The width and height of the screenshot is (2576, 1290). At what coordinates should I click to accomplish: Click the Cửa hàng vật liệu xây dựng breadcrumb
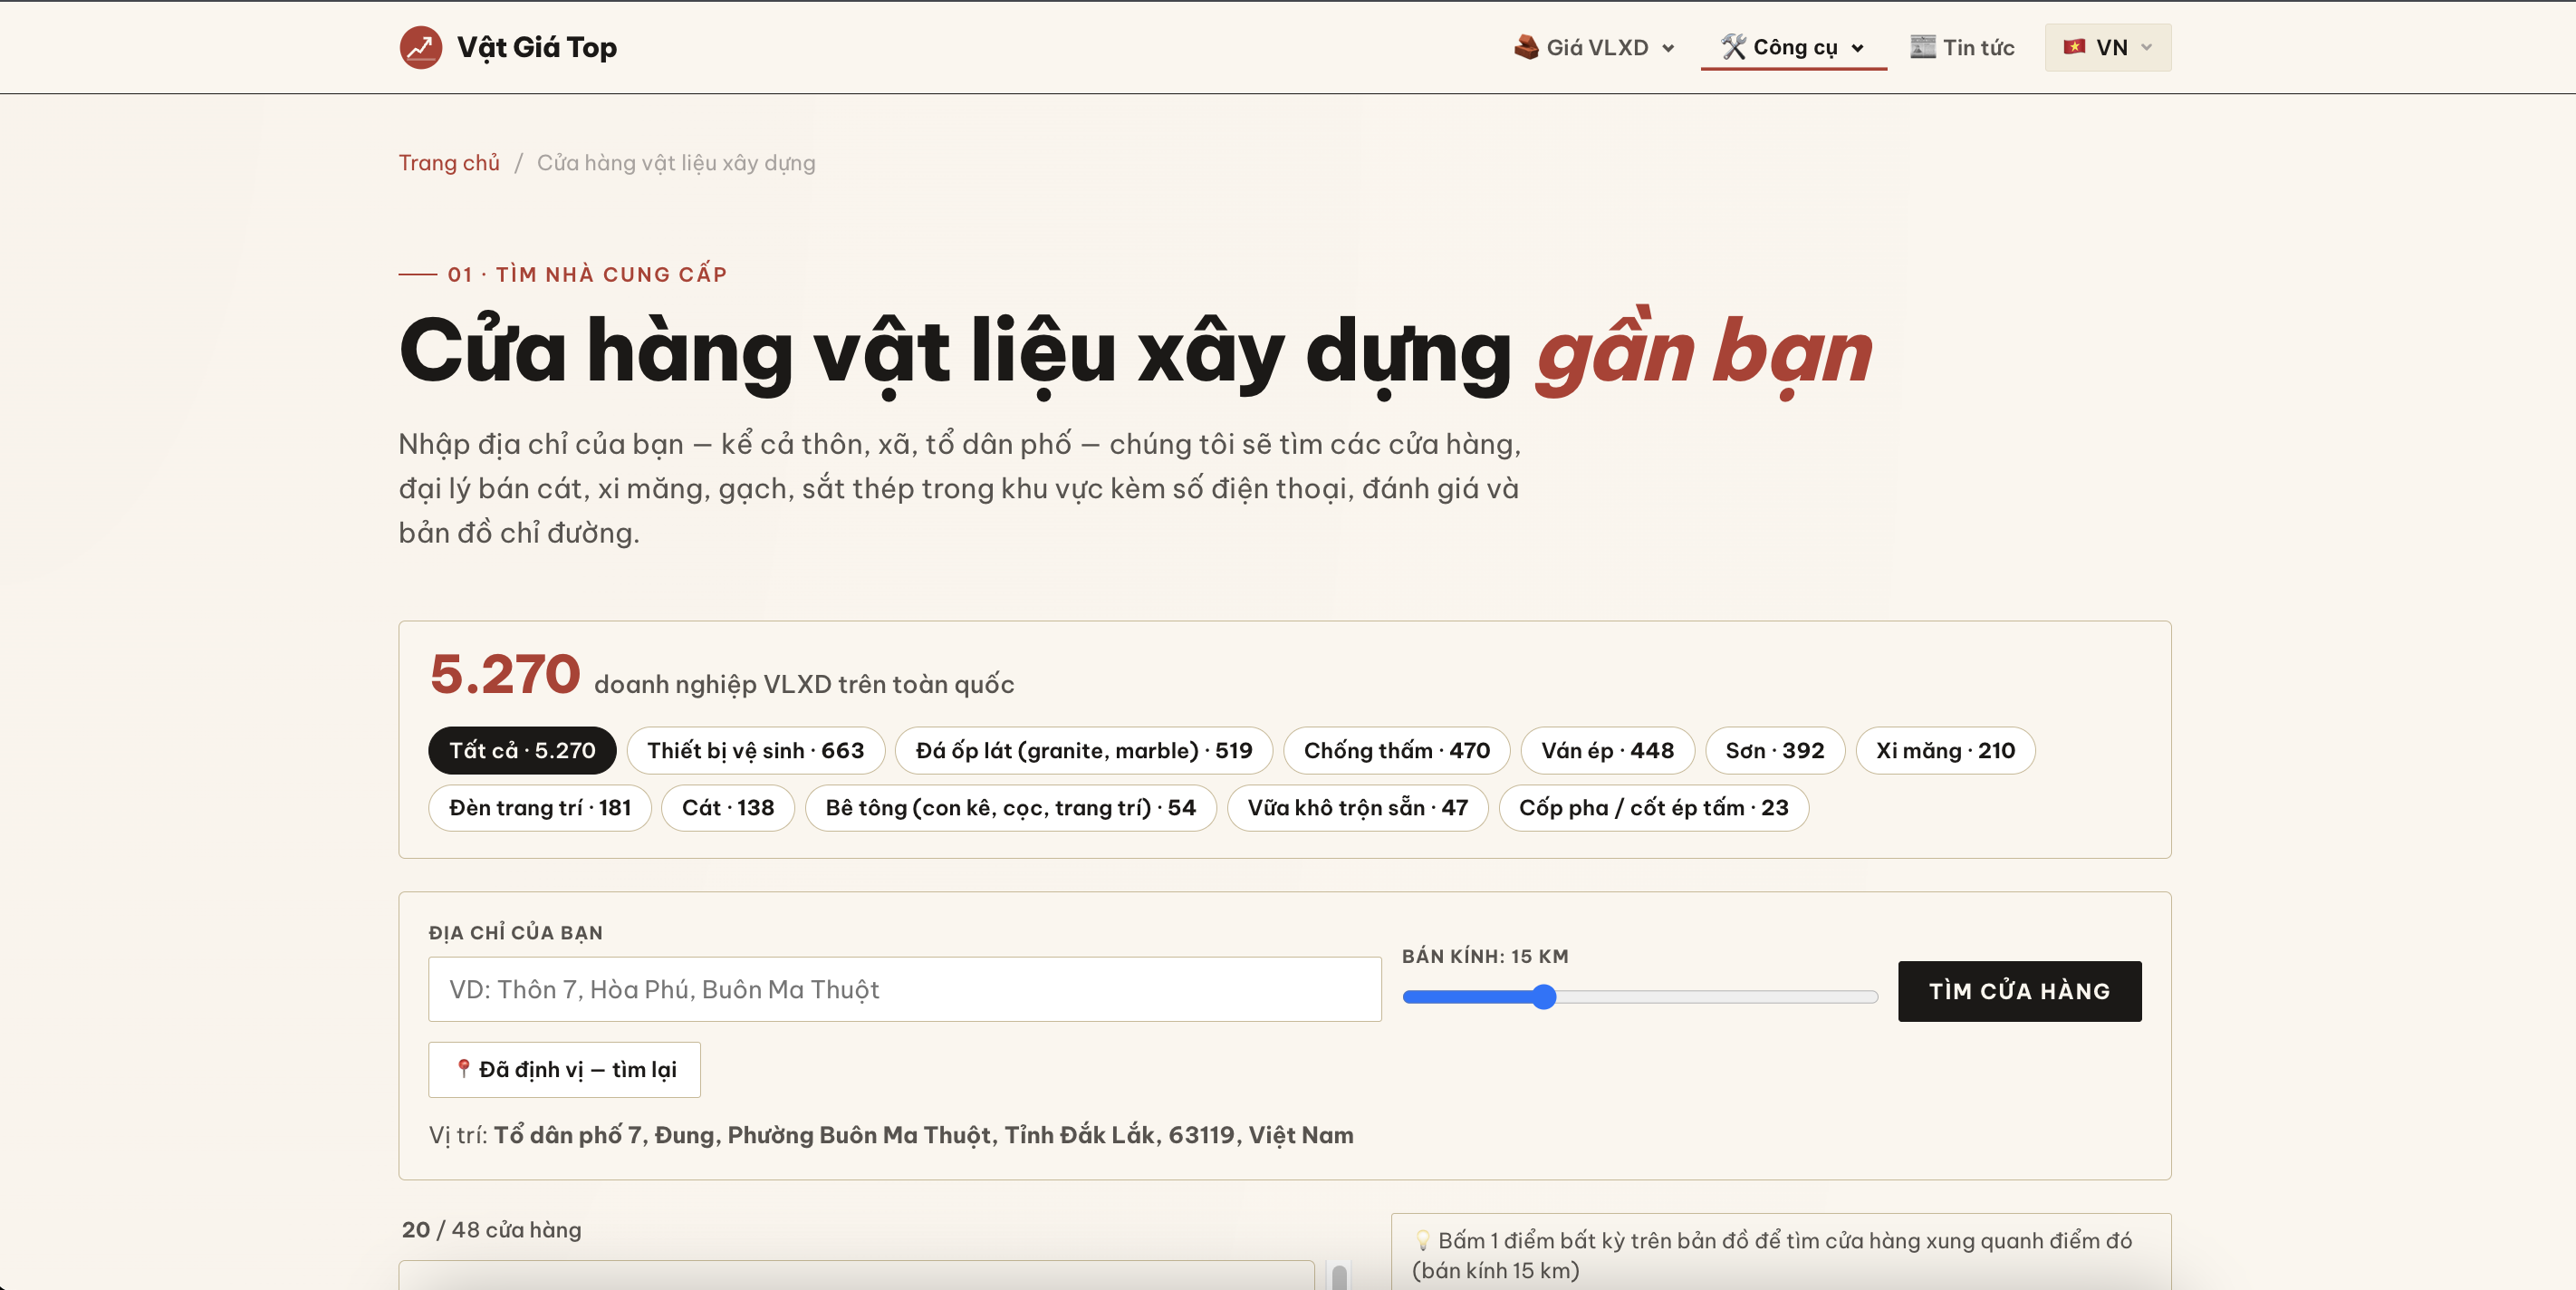[676, 162]
